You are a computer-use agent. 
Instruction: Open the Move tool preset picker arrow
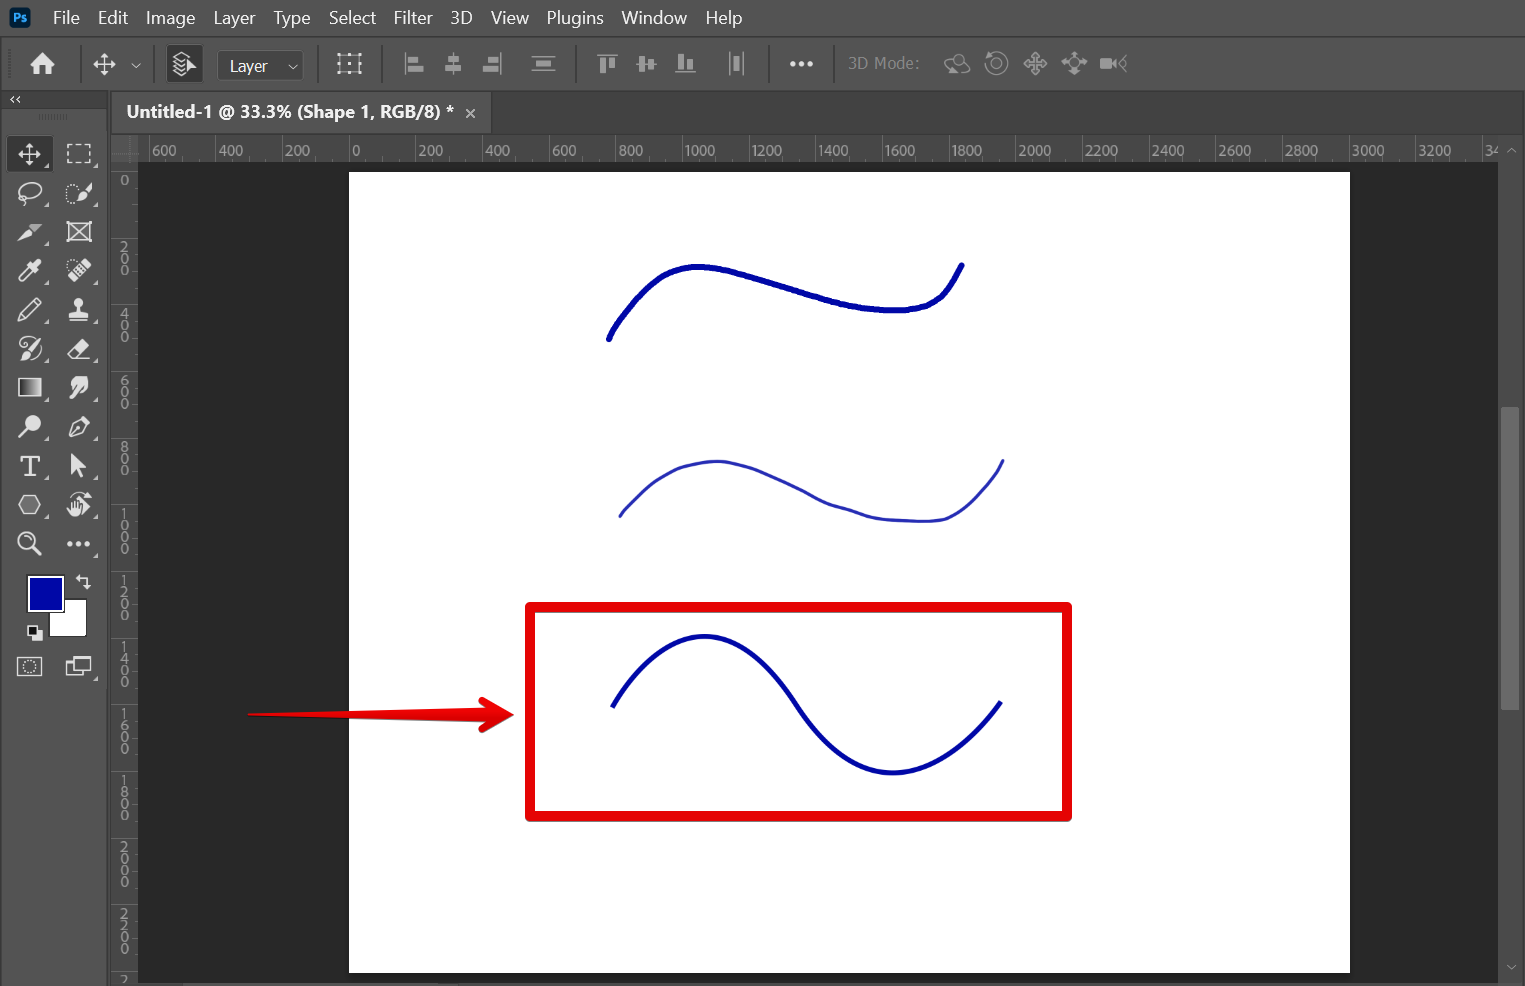click(x=136, y=65)
